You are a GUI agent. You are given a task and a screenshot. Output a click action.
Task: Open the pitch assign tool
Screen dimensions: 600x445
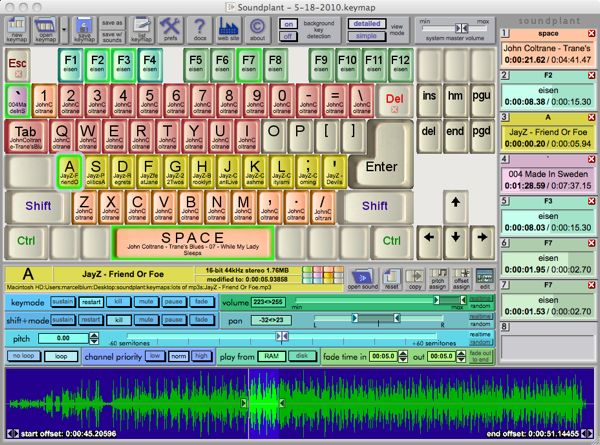[x=438, y=279]
